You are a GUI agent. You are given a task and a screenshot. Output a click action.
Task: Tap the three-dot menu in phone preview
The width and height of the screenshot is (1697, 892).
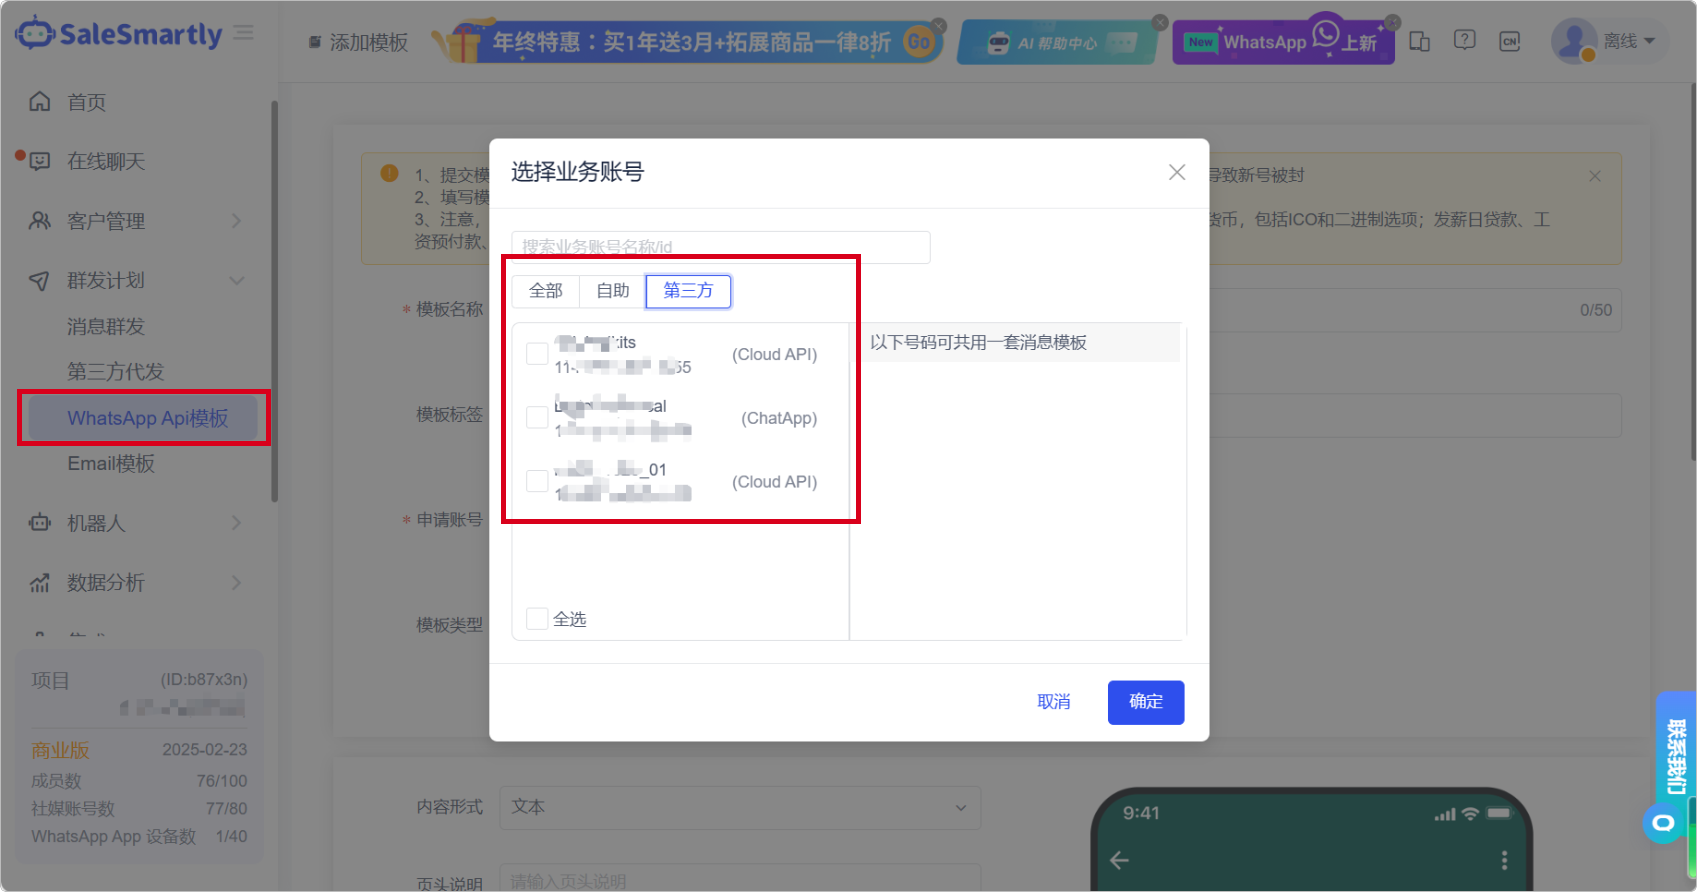[x=1504, y=860]
